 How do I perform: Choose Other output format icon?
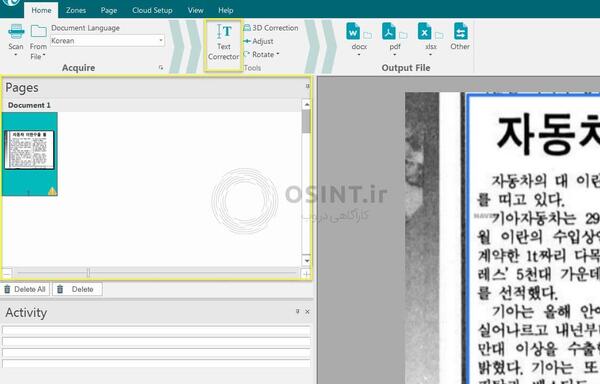pos(460,31)
